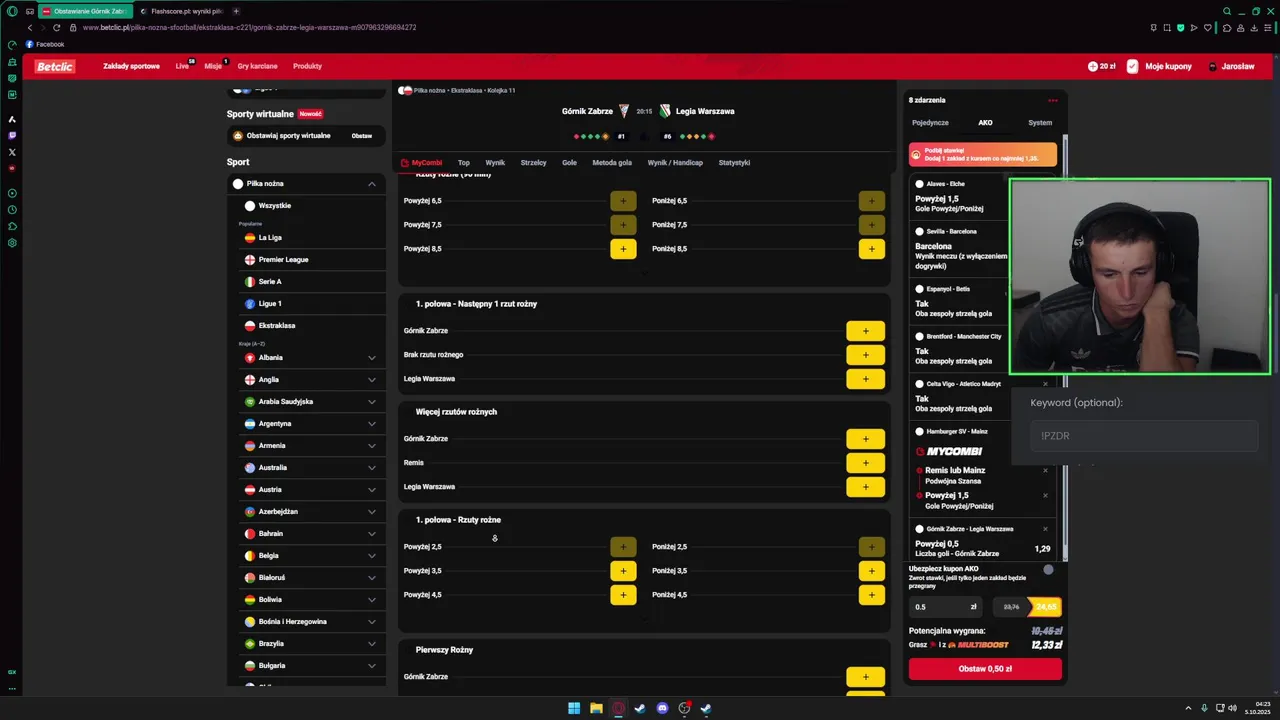
Task: Expand Arabia Saudyjska country list
Action: (x=371, y=402)
